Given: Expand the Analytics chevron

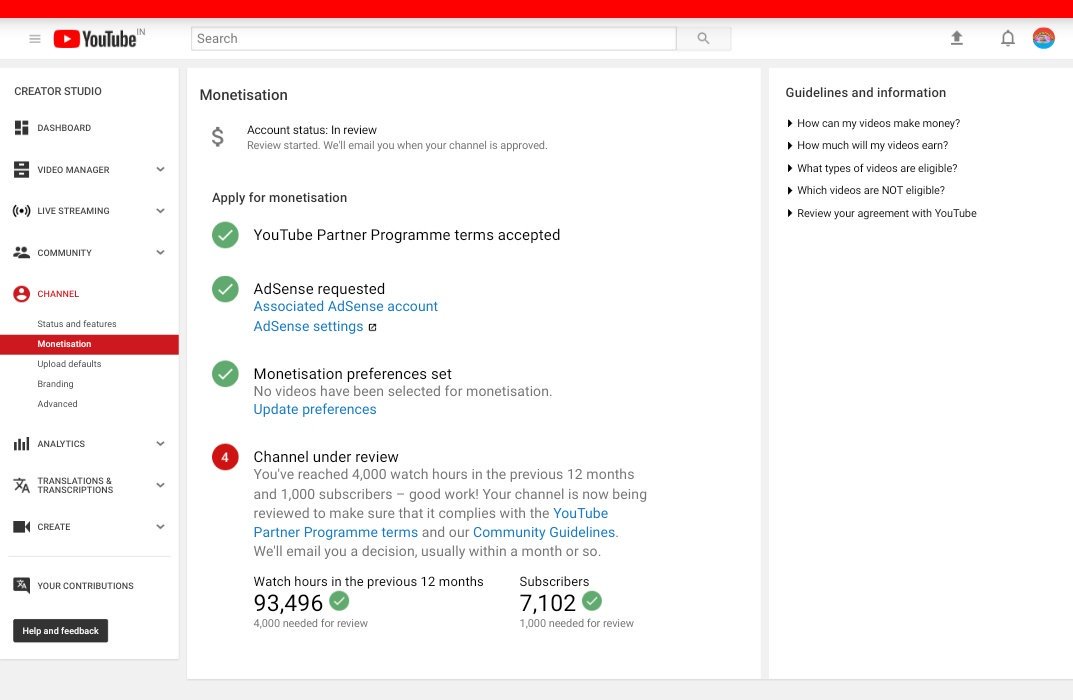Looking at the screenshot, I should (160, 443).
